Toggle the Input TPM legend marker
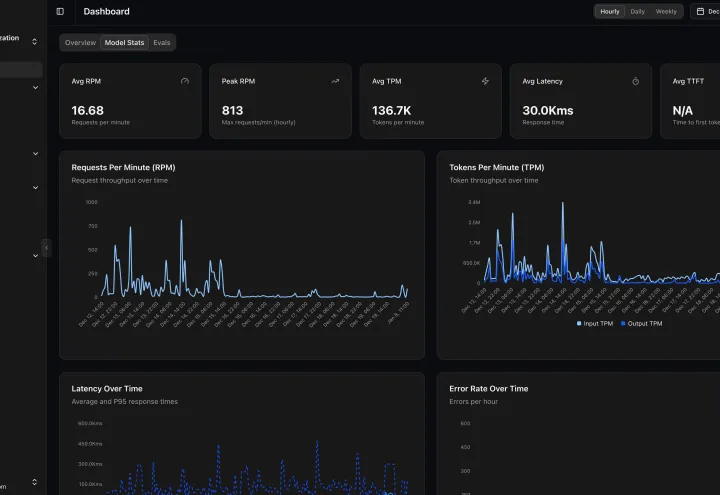Screen dimensions: 720x495 pyautogui.click(x=579, y=323)
